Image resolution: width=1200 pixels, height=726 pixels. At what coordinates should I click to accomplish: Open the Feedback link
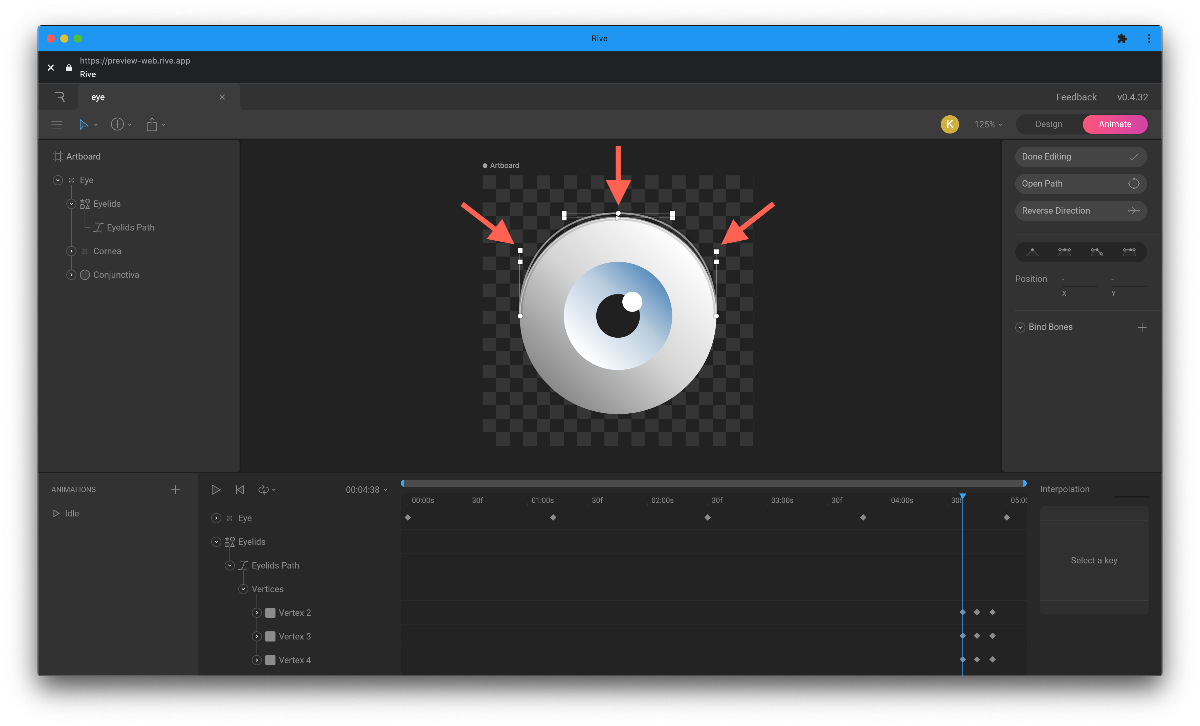tap(1077, 97)
